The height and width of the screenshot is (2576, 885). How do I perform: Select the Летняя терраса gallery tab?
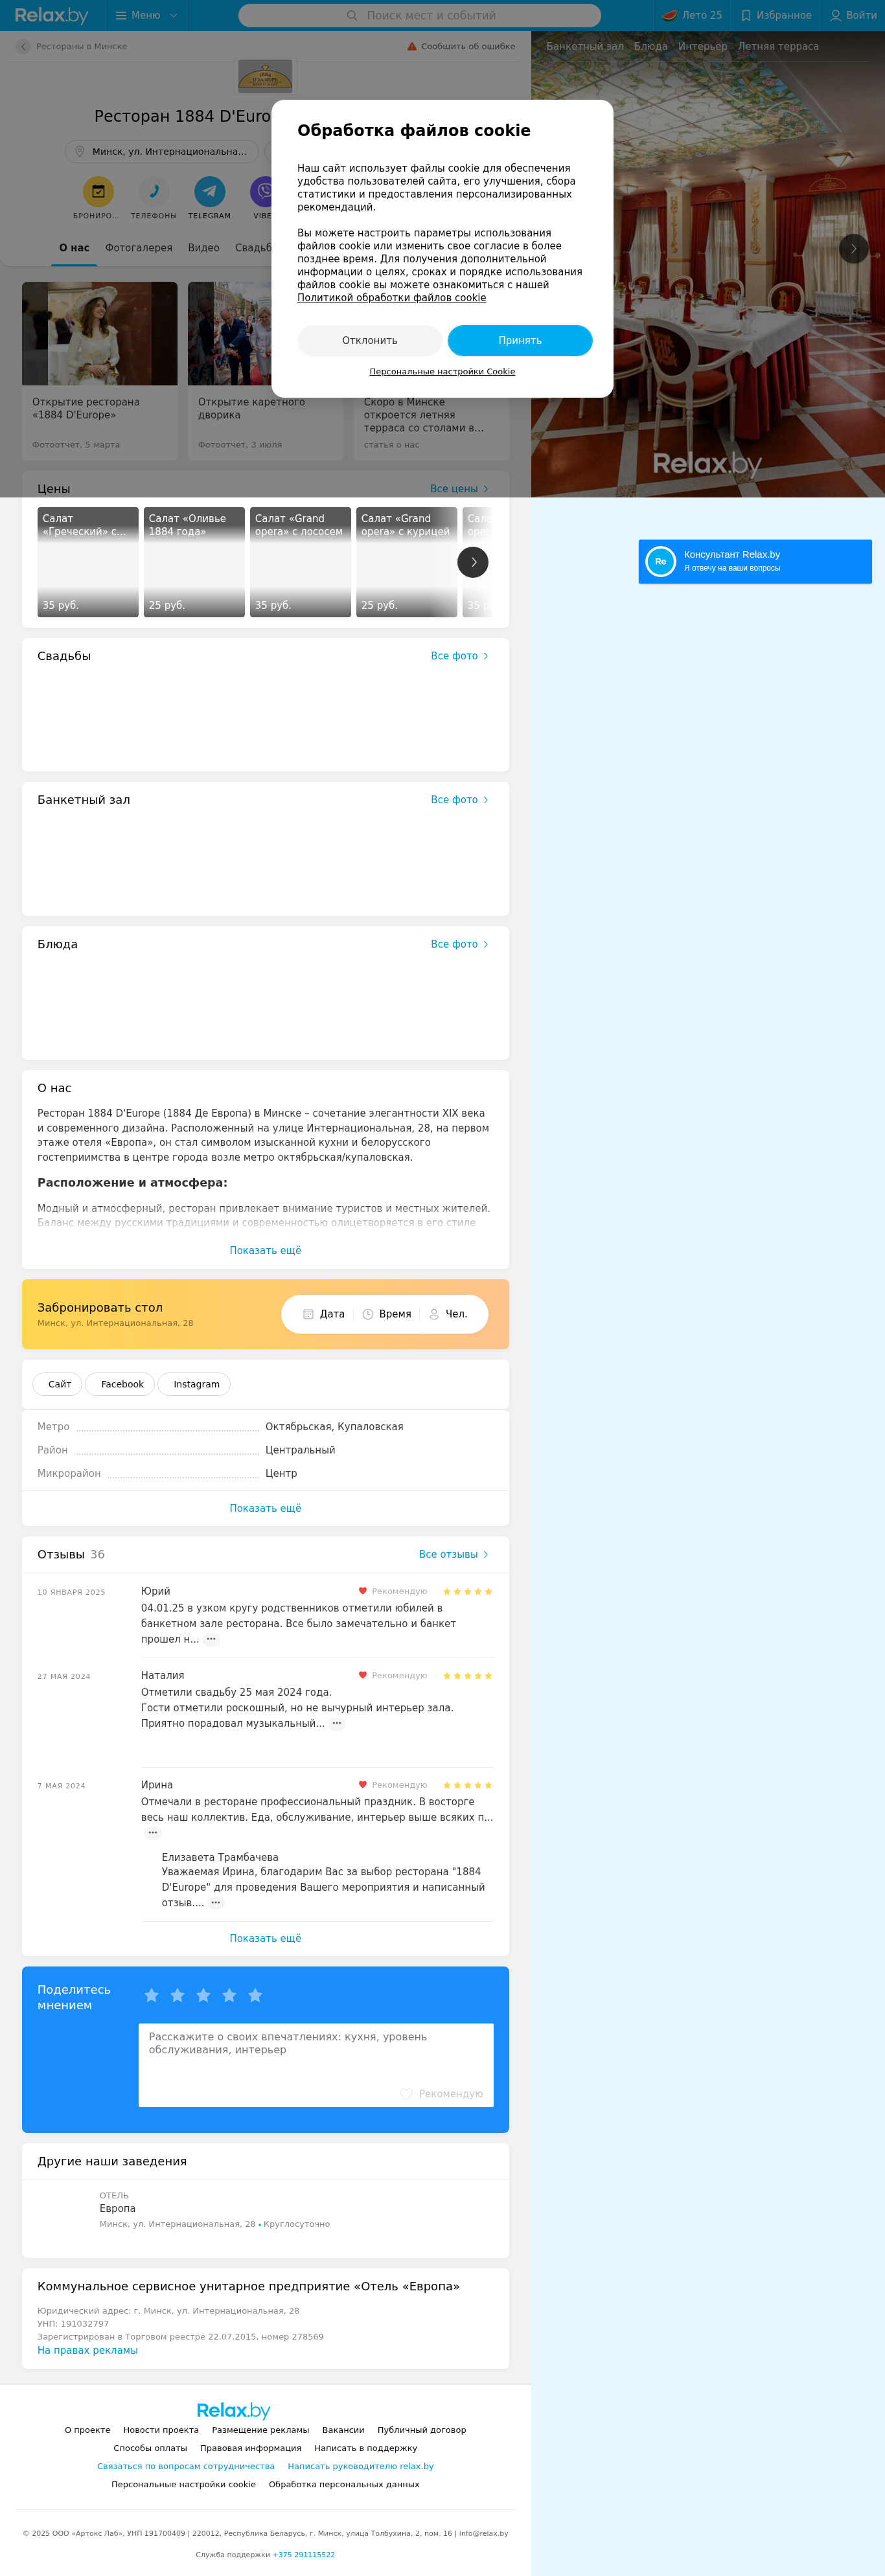pyautogui.click(x=778, y=46)
